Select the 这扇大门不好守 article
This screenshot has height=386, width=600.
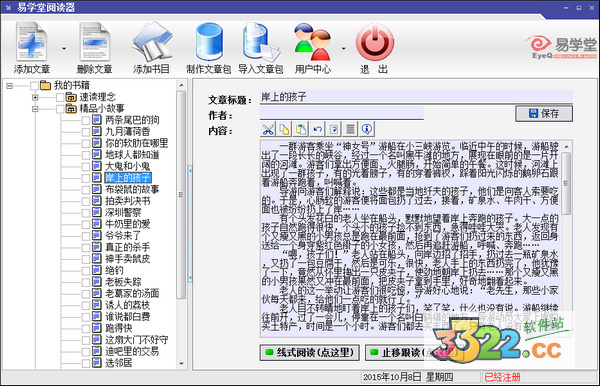(137, 340)
